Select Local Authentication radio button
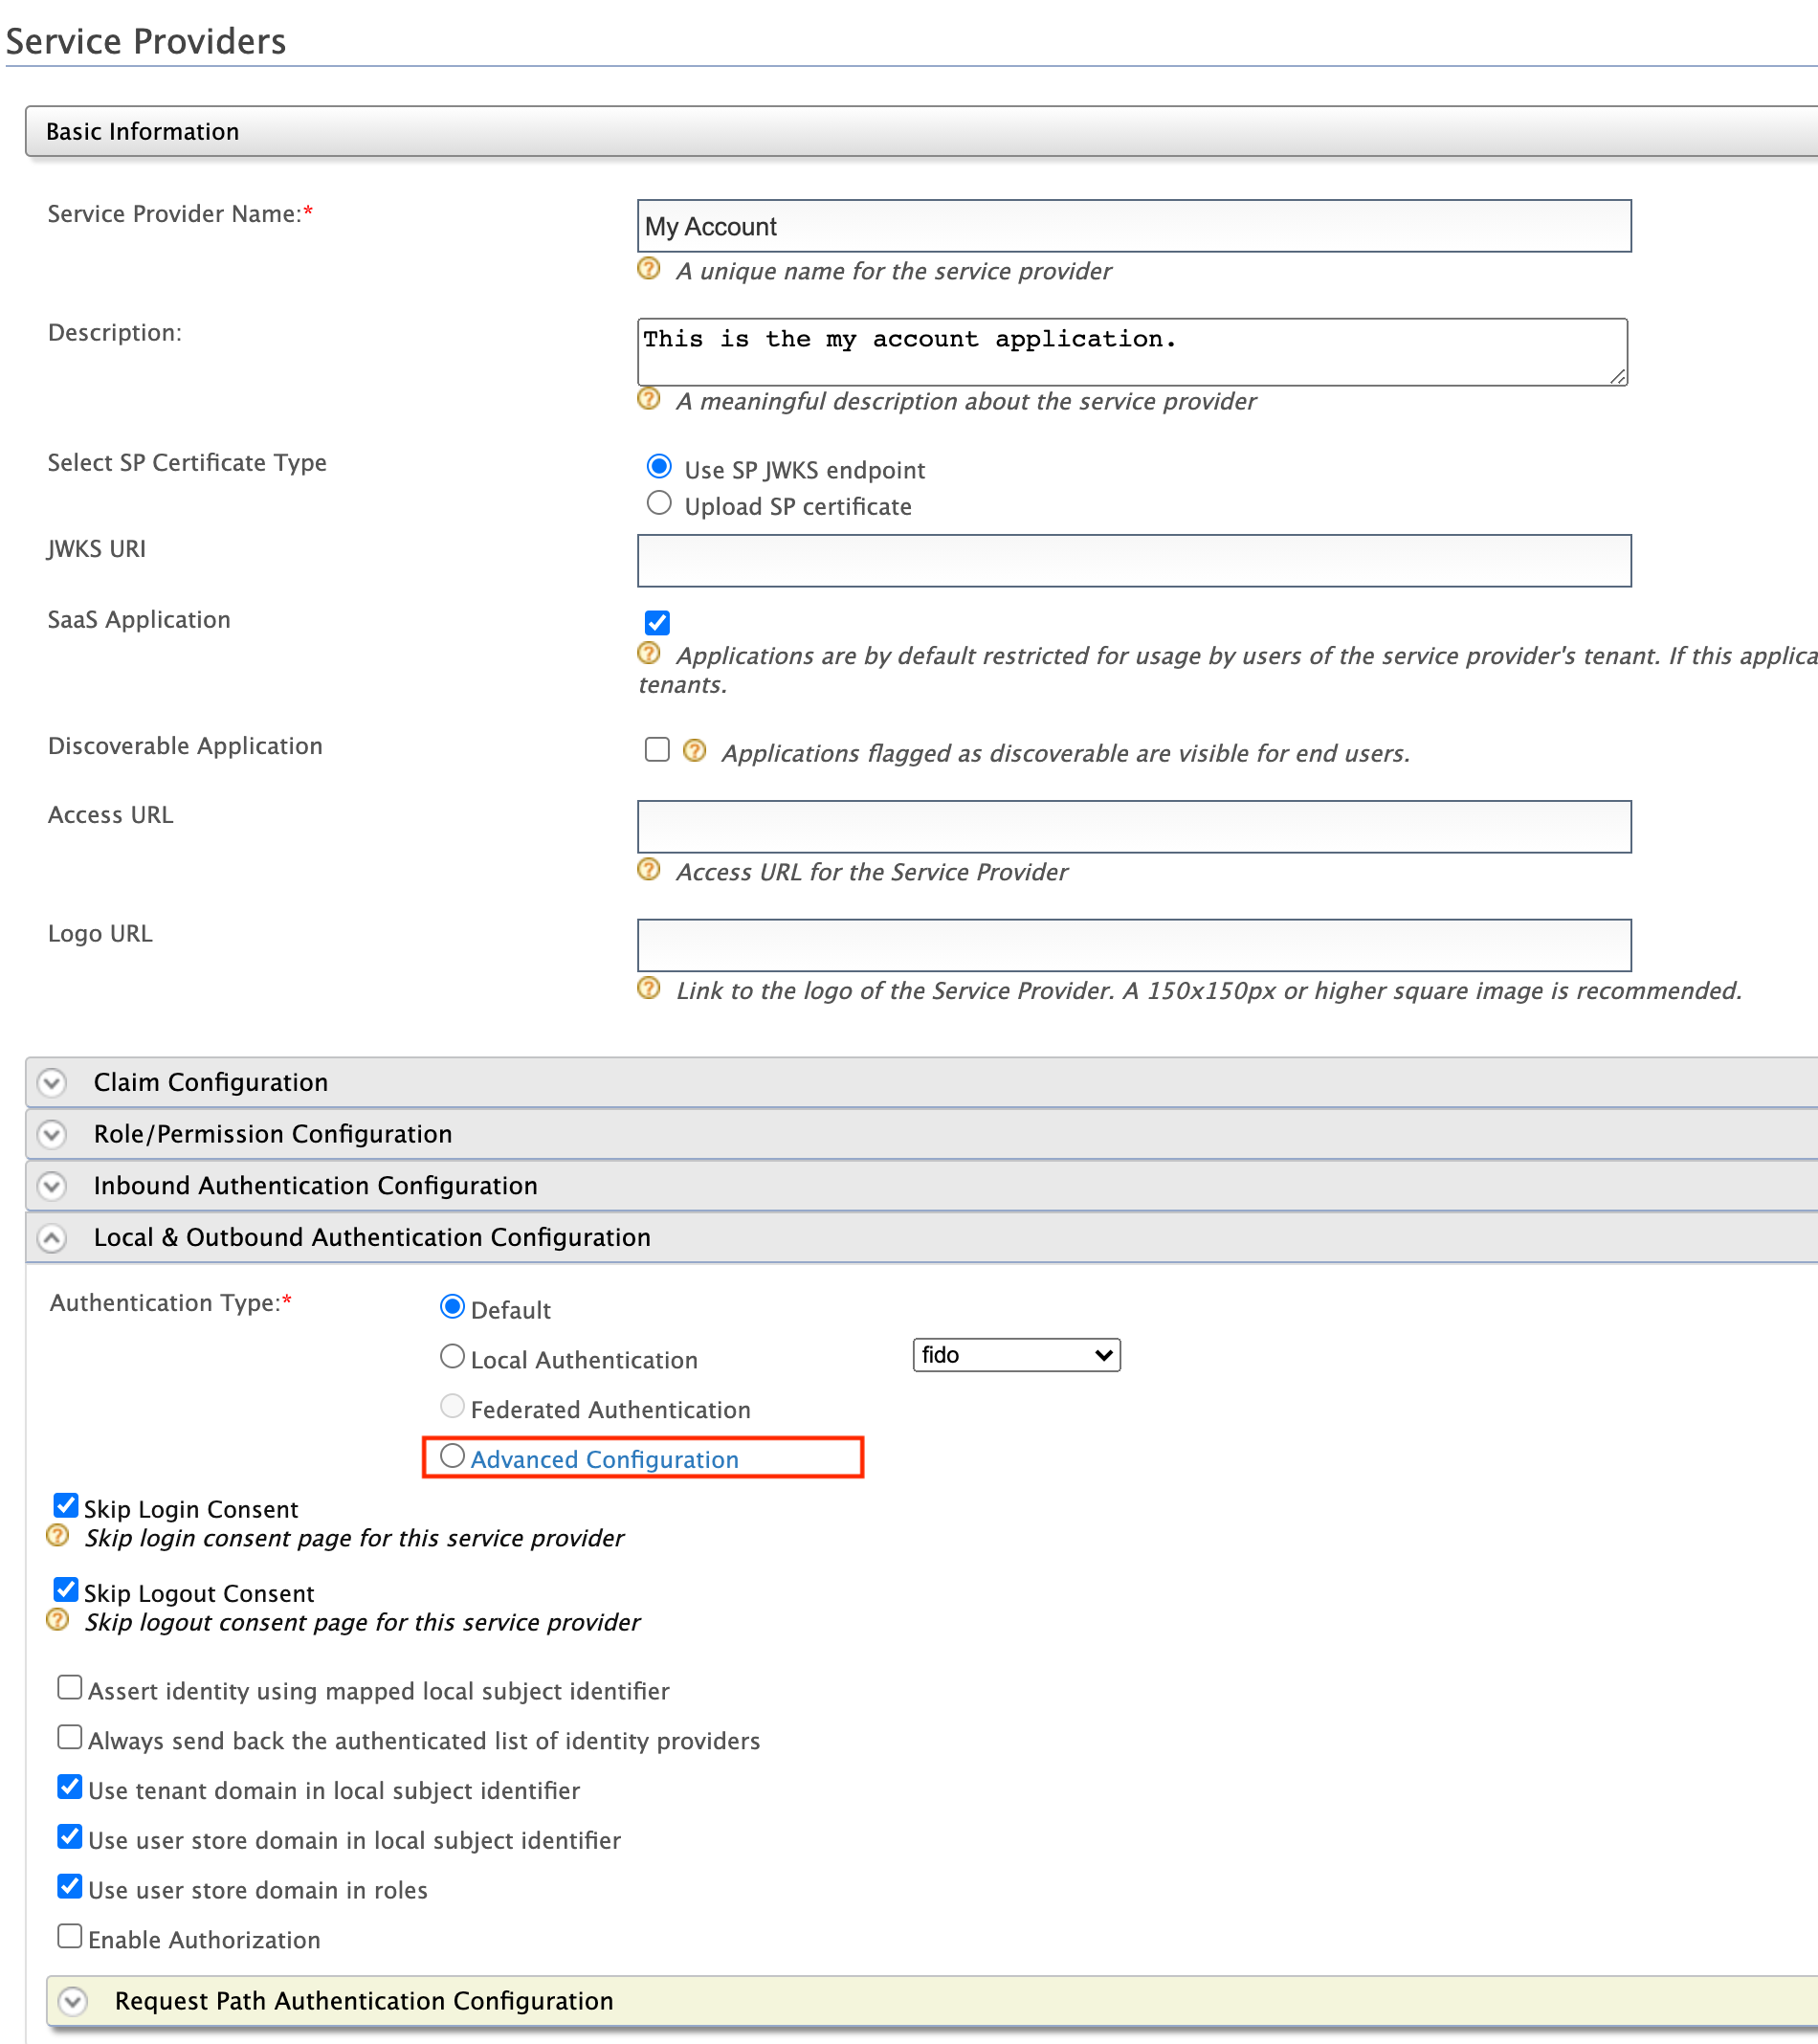The image size is (1818, 2044). [x=452, y=1357]
